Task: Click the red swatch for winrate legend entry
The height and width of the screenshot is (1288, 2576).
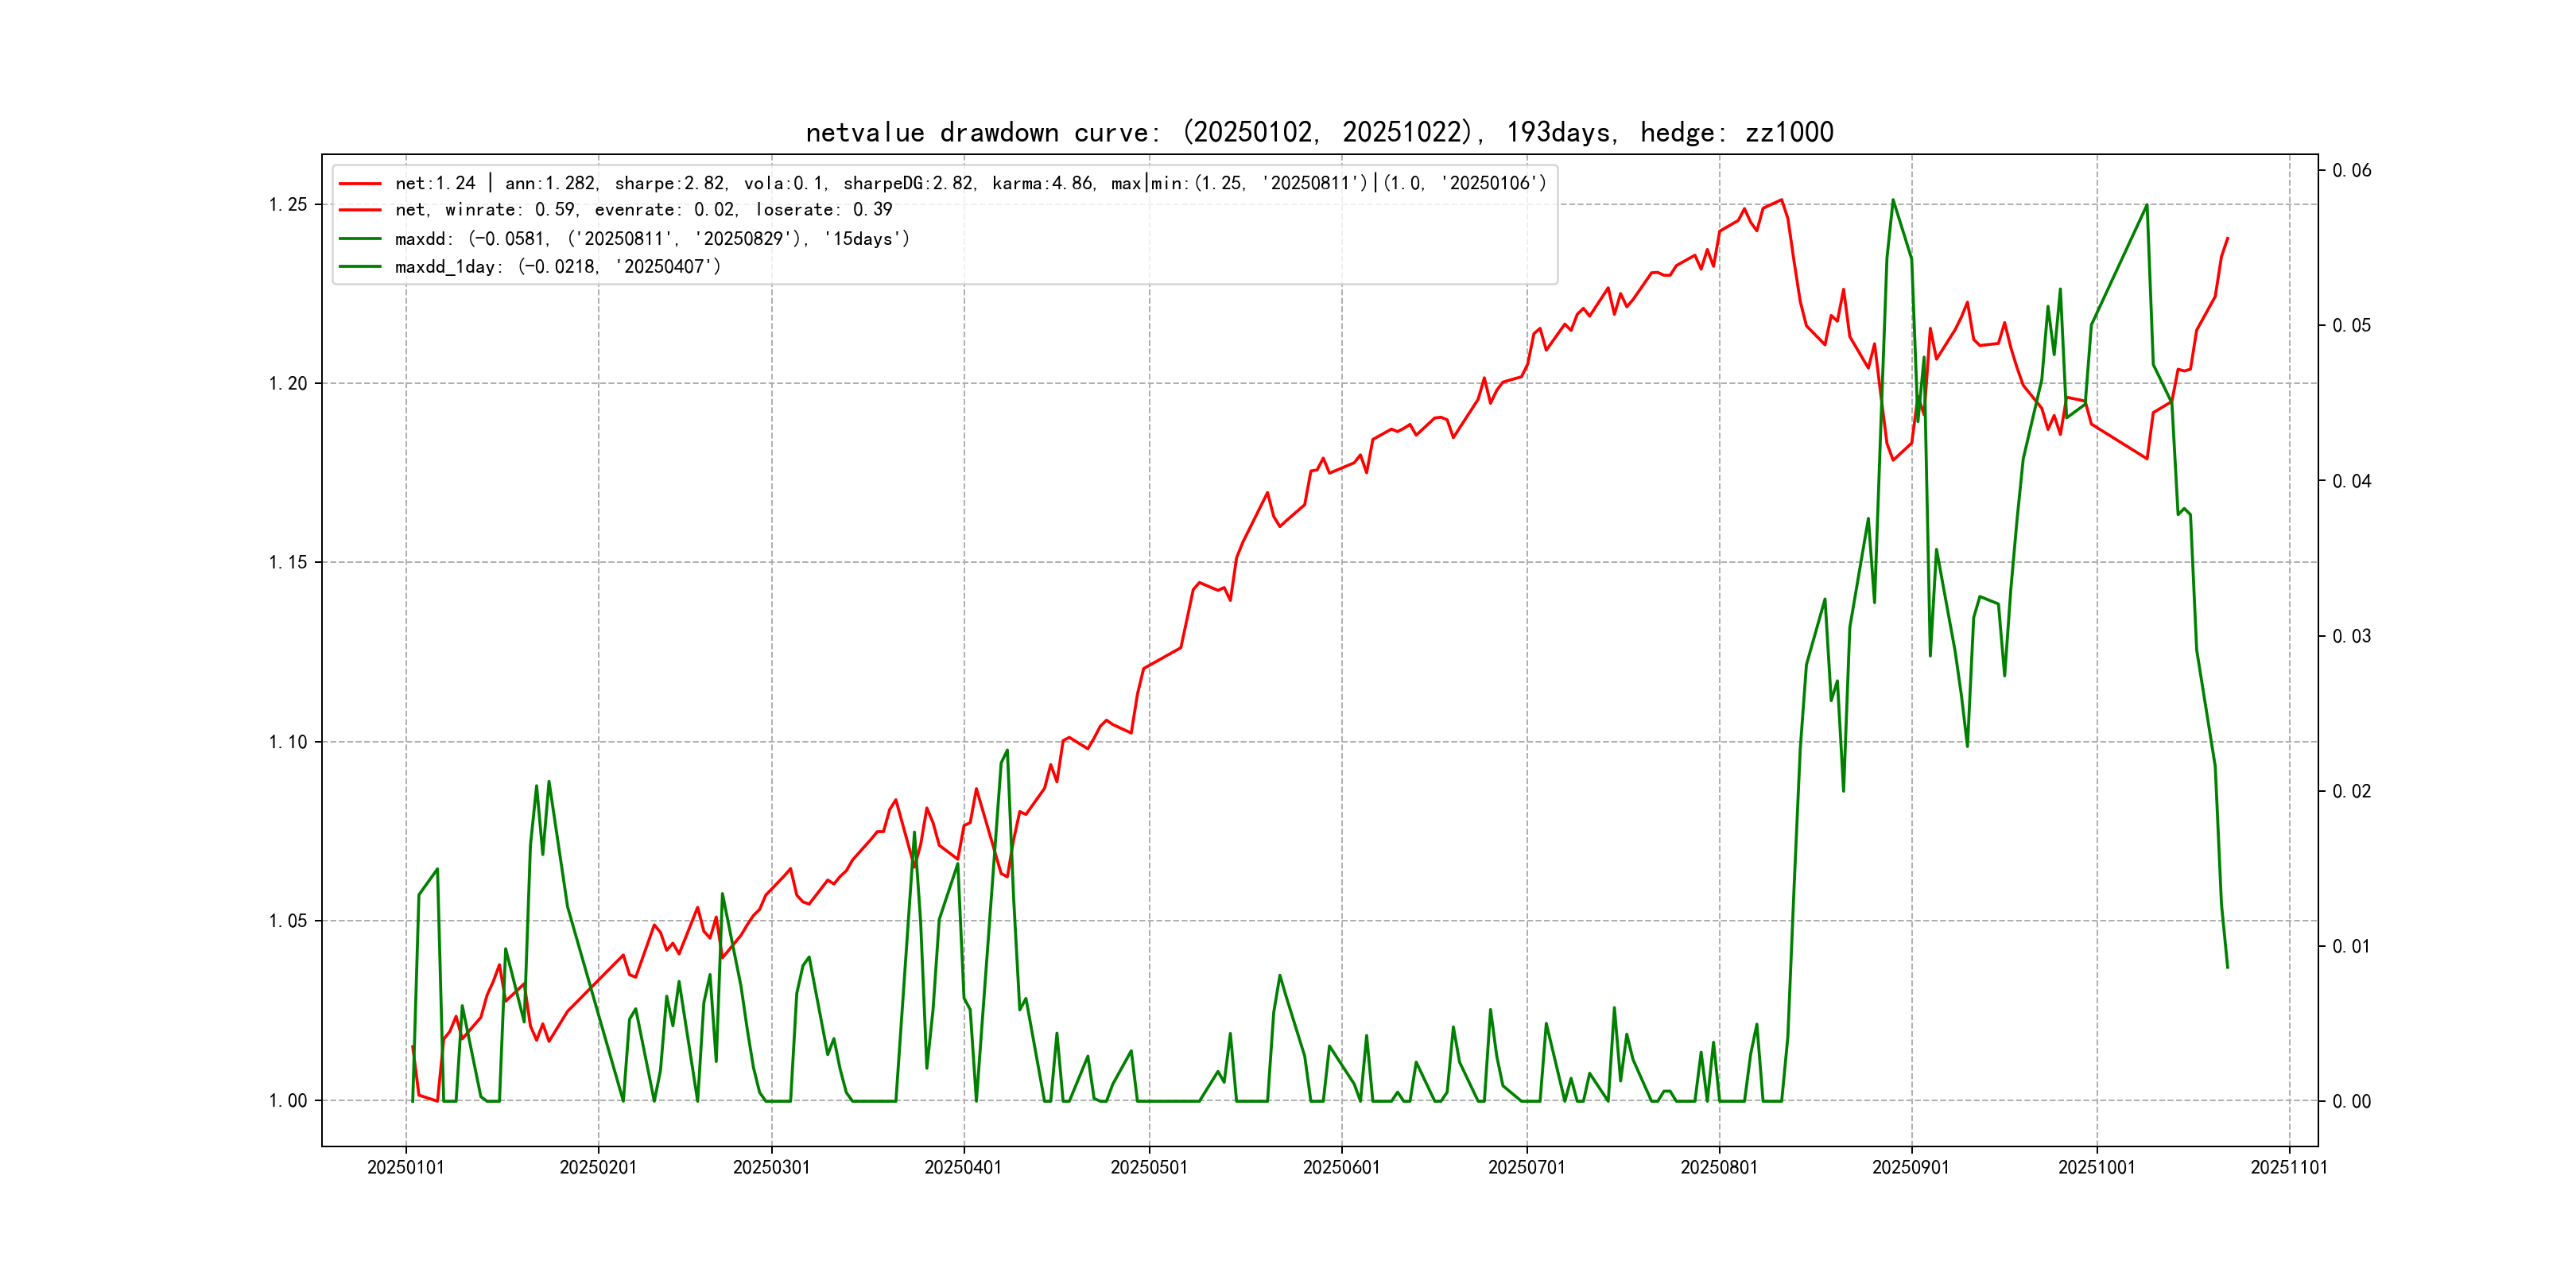Action: pyautogui.click(x=360, y=210)
